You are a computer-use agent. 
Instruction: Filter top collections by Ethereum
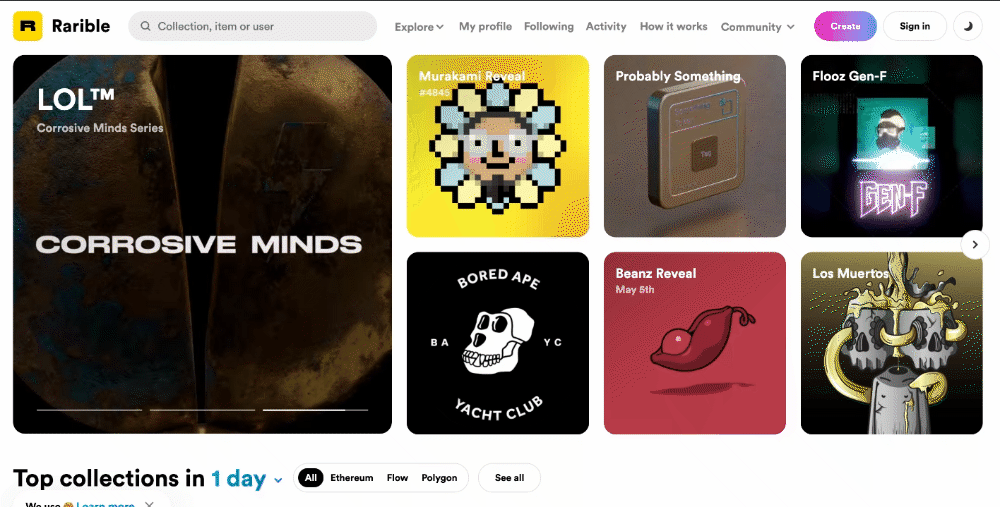point(351,478)
